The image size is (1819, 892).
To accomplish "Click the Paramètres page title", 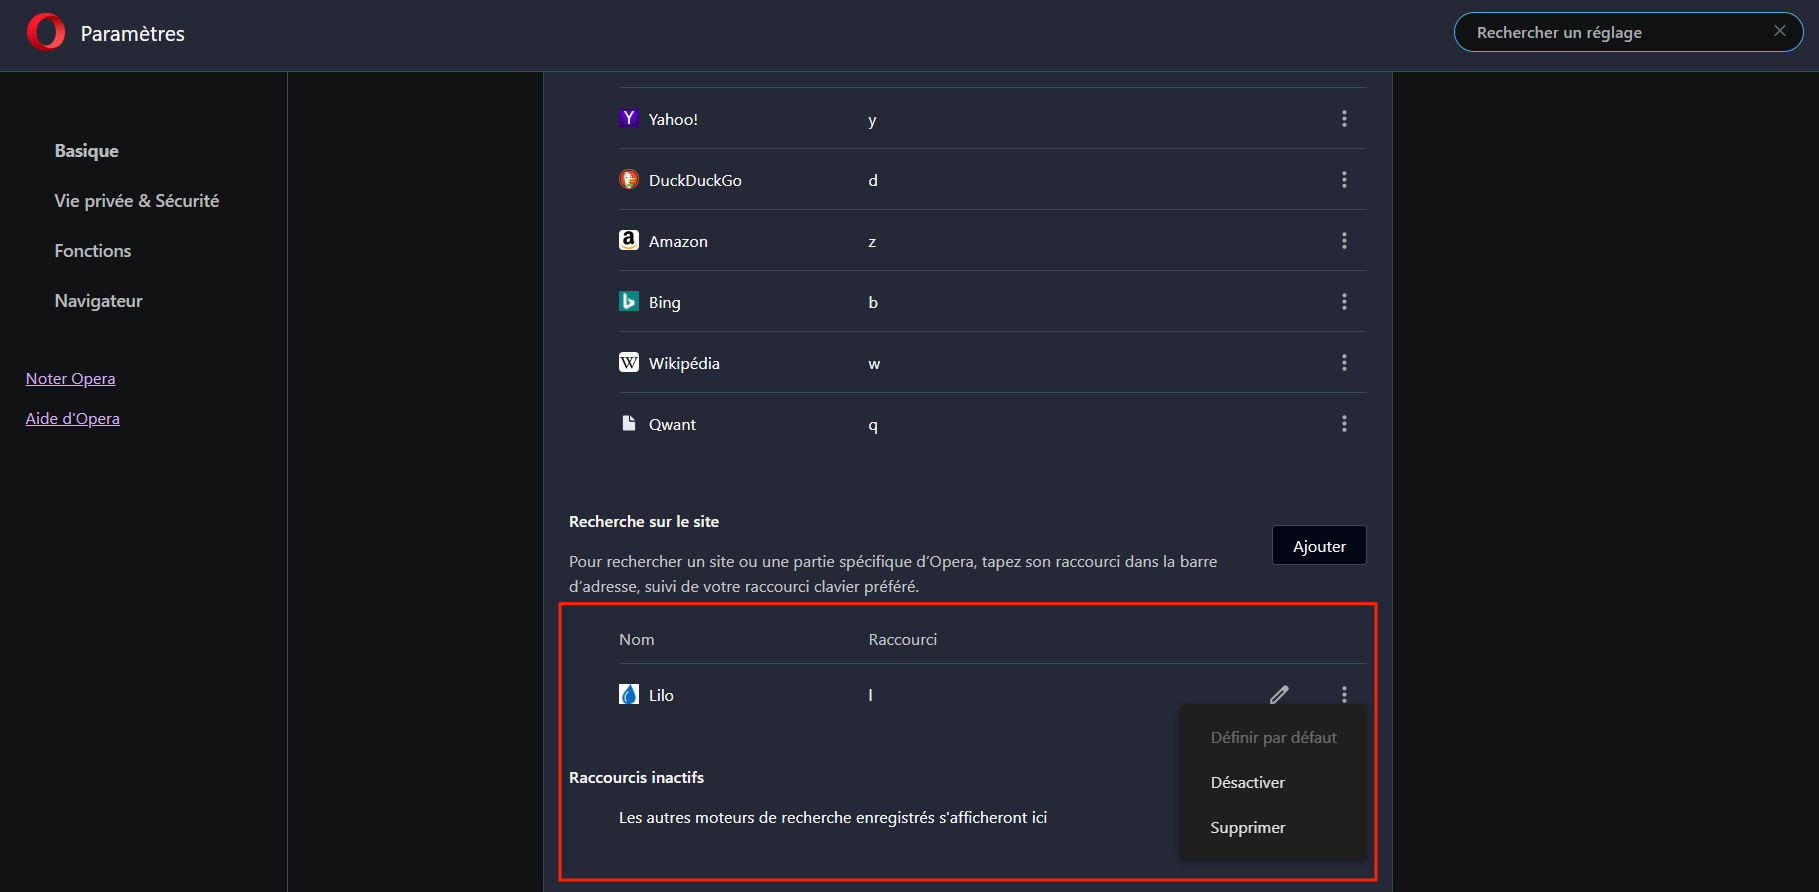I will coord(132,34).
